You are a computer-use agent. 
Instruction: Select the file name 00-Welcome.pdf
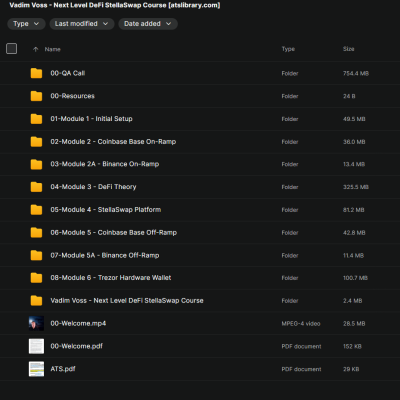(77, 346)
